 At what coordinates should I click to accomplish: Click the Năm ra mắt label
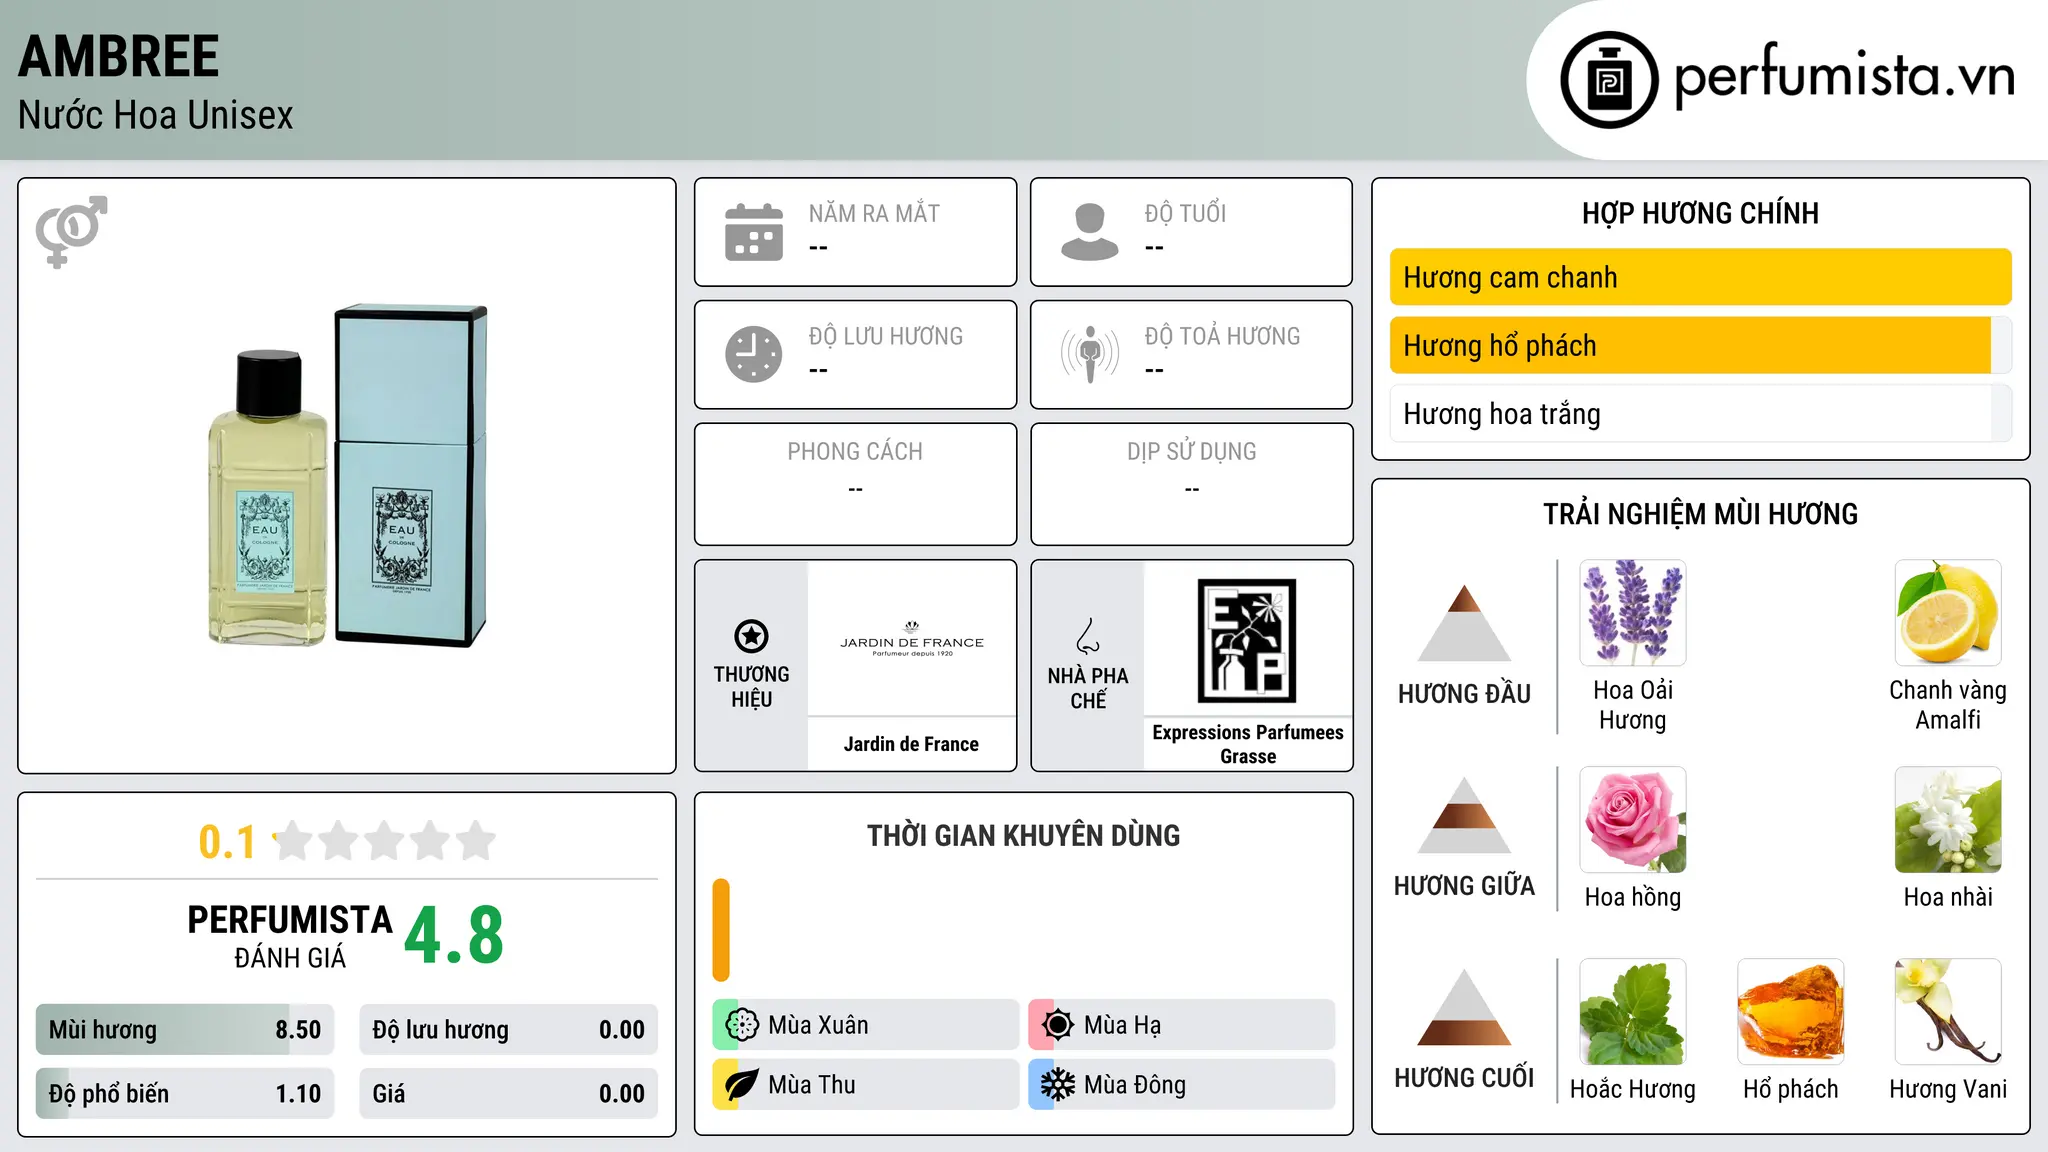coord(874,213)
